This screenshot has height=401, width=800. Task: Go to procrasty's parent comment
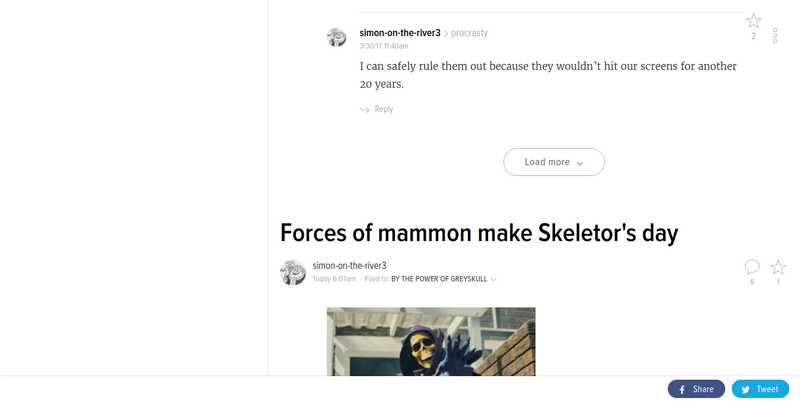pos(469,33)
